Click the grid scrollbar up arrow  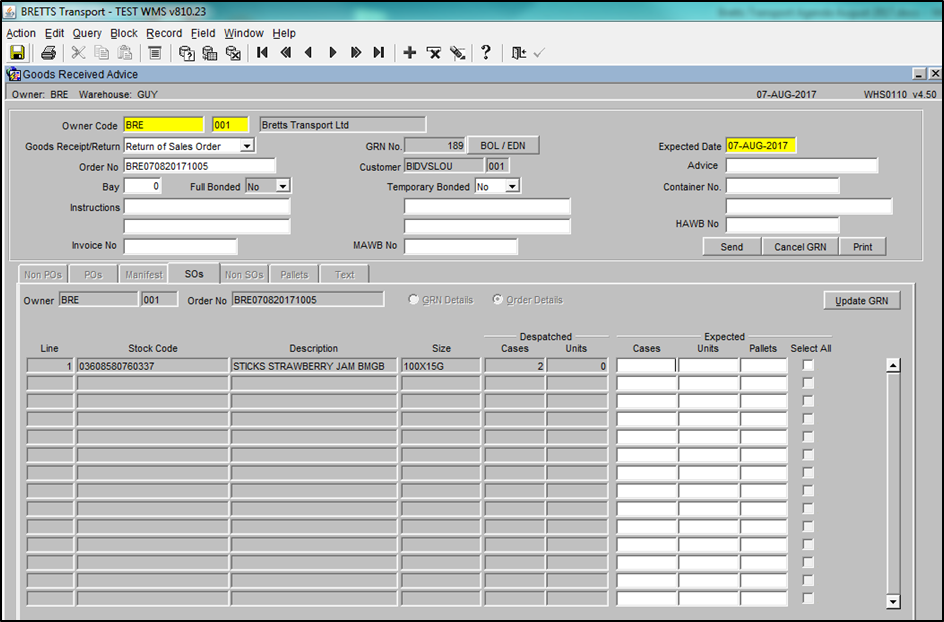tap(893, 365)
